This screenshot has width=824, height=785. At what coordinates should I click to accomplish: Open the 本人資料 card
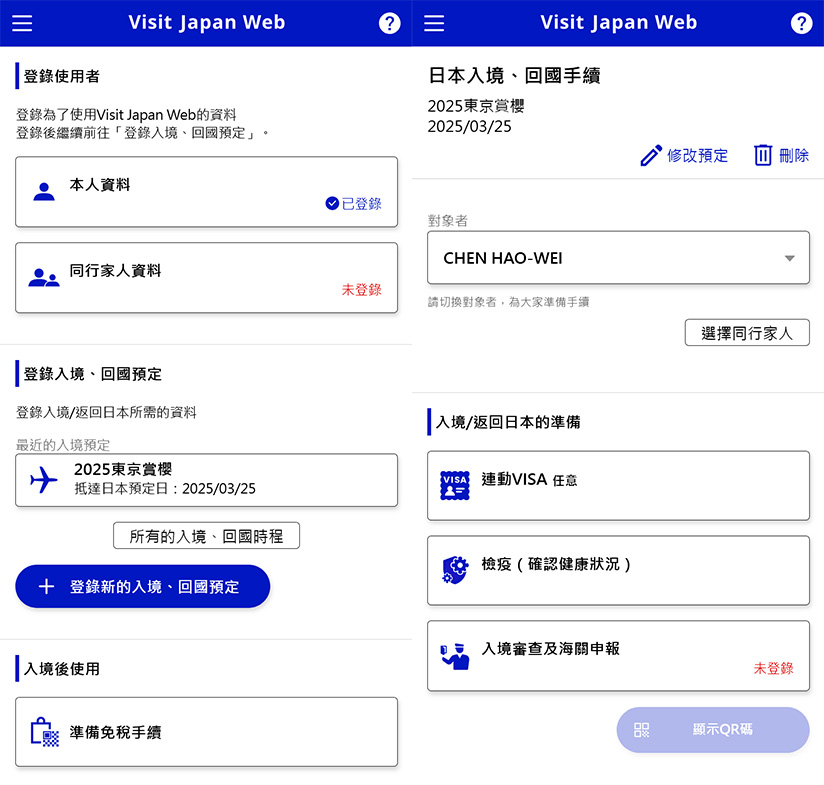(x=207, y=192)
